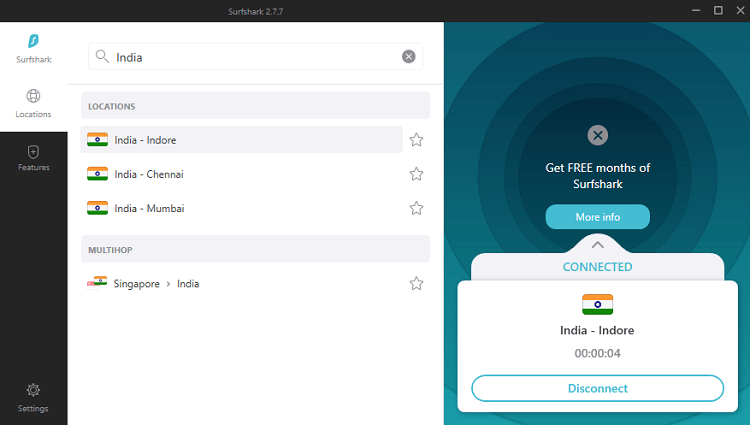Click India - Indore in connection card
This screenshot has height=425, width=750.
point(597,330)
